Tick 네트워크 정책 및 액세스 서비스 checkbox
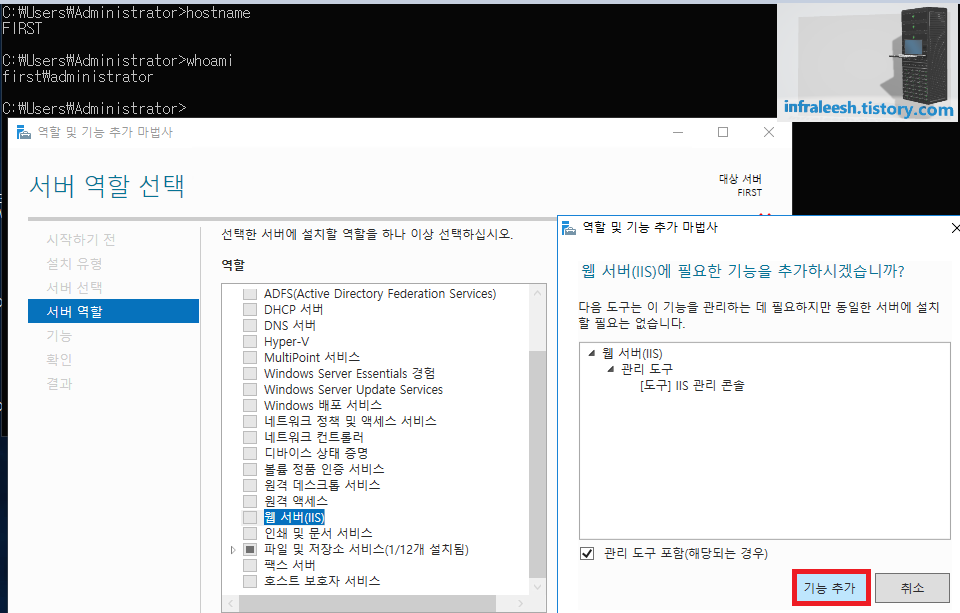The width and height of the screenshot is (960, 613). (x=250, y=421)
